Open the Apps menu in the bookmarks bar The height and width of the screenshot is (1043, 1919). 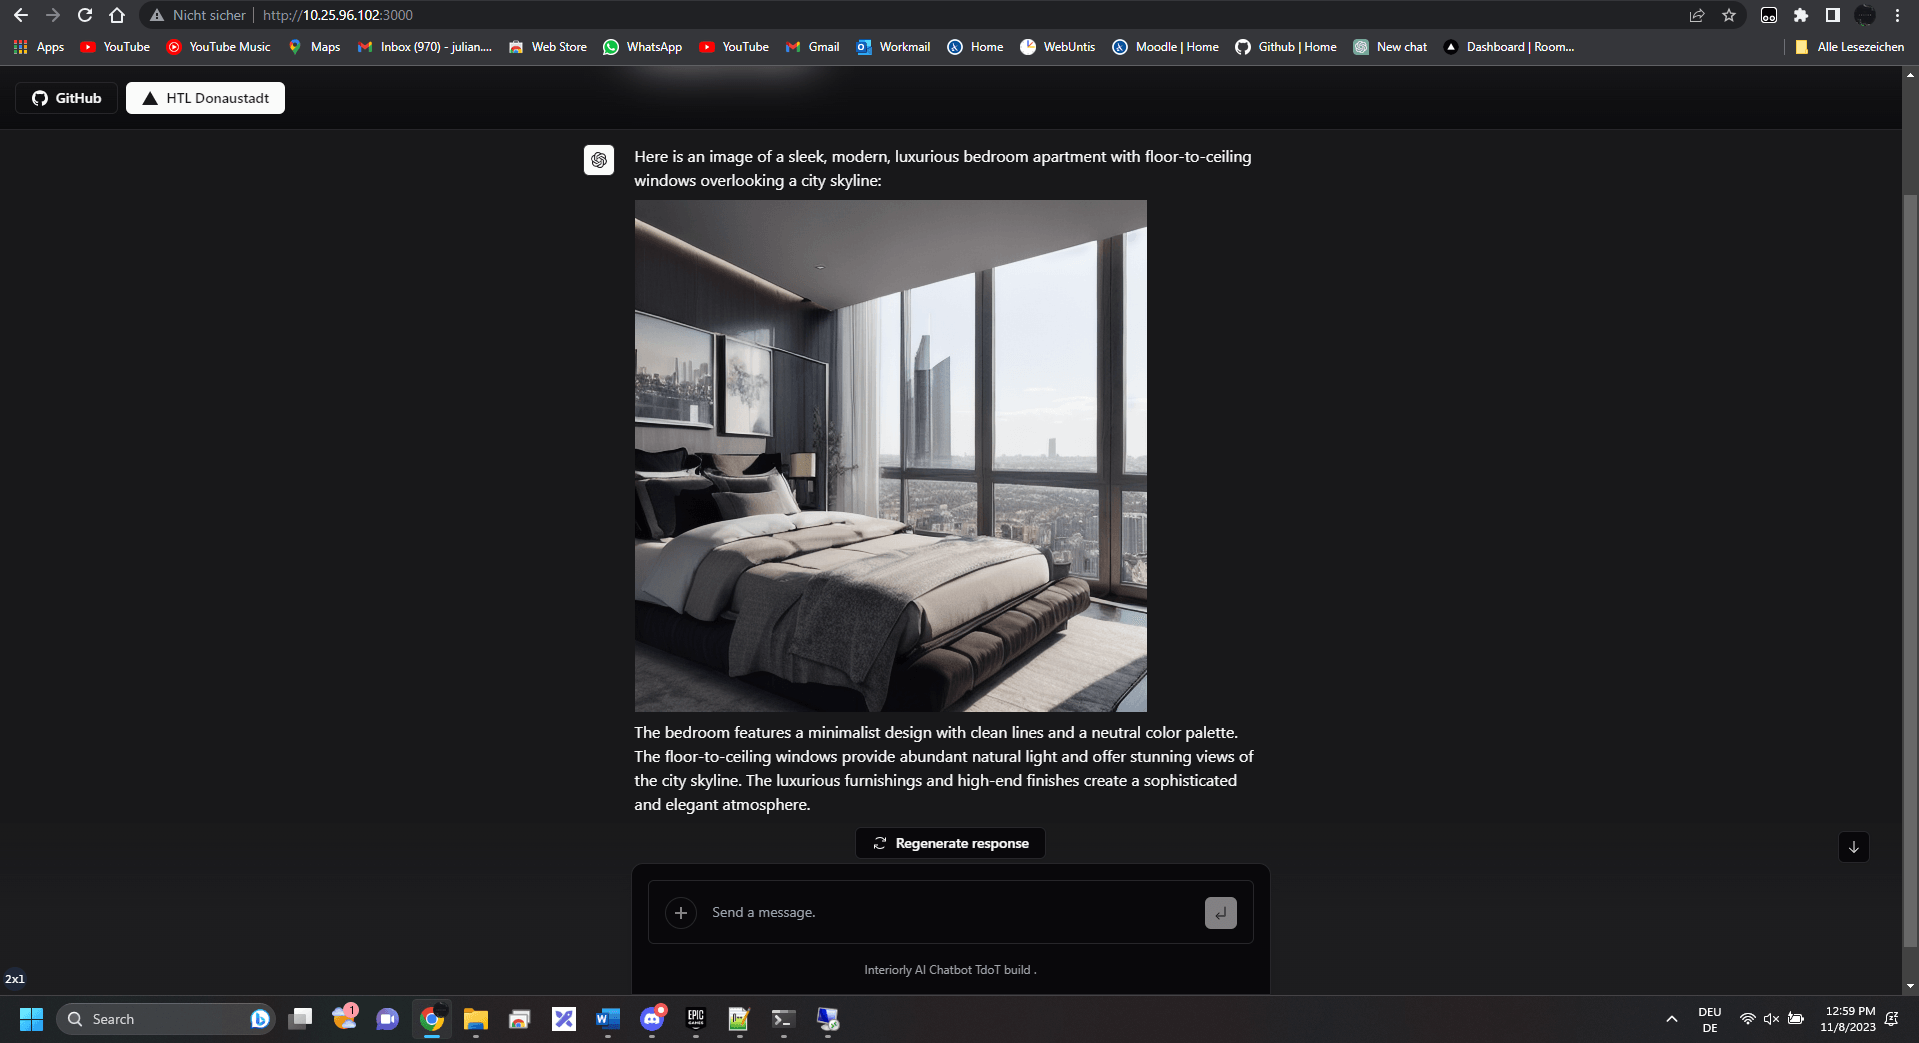(38, 46)
